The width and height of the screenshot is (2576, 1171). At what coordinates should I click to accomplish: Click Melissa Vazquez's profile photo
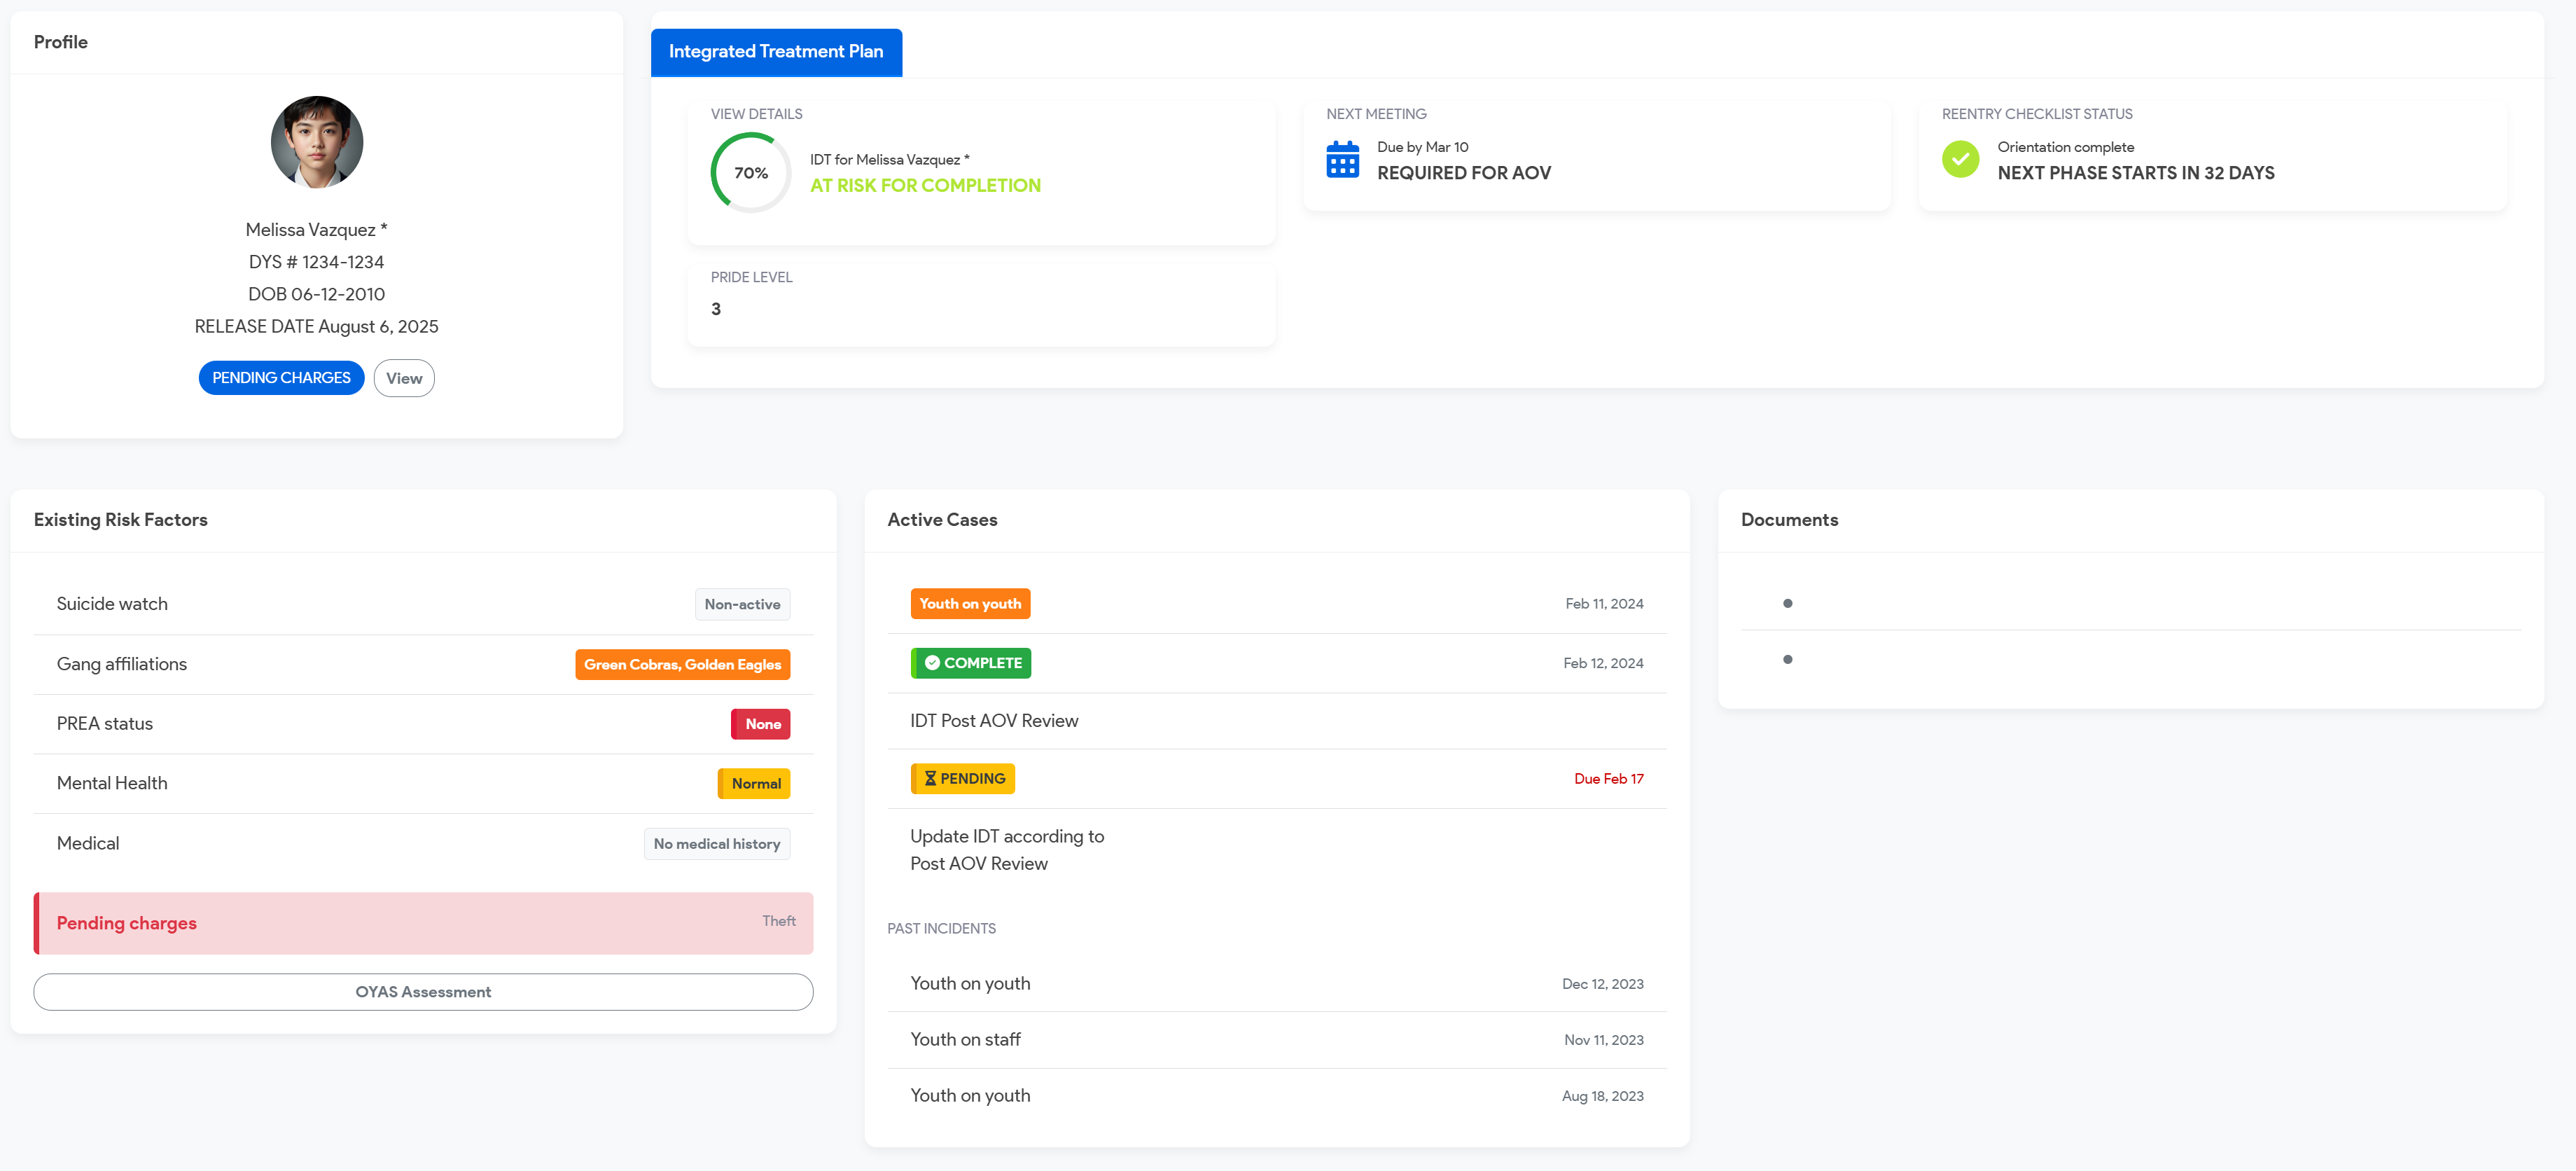tap(316, 142)
